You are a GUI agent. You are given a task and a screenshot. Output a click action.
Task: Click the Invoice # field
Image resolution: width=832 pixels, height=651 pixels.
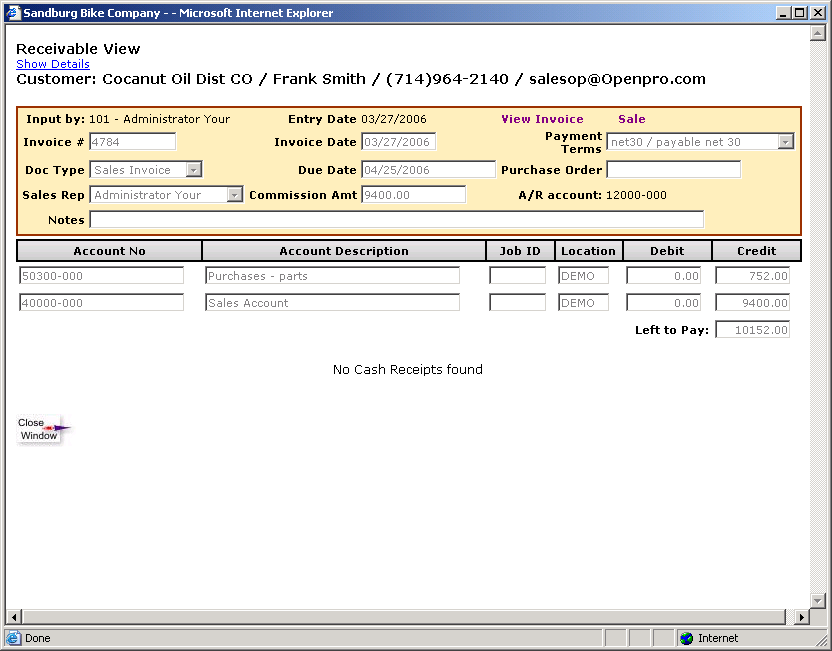132,142
